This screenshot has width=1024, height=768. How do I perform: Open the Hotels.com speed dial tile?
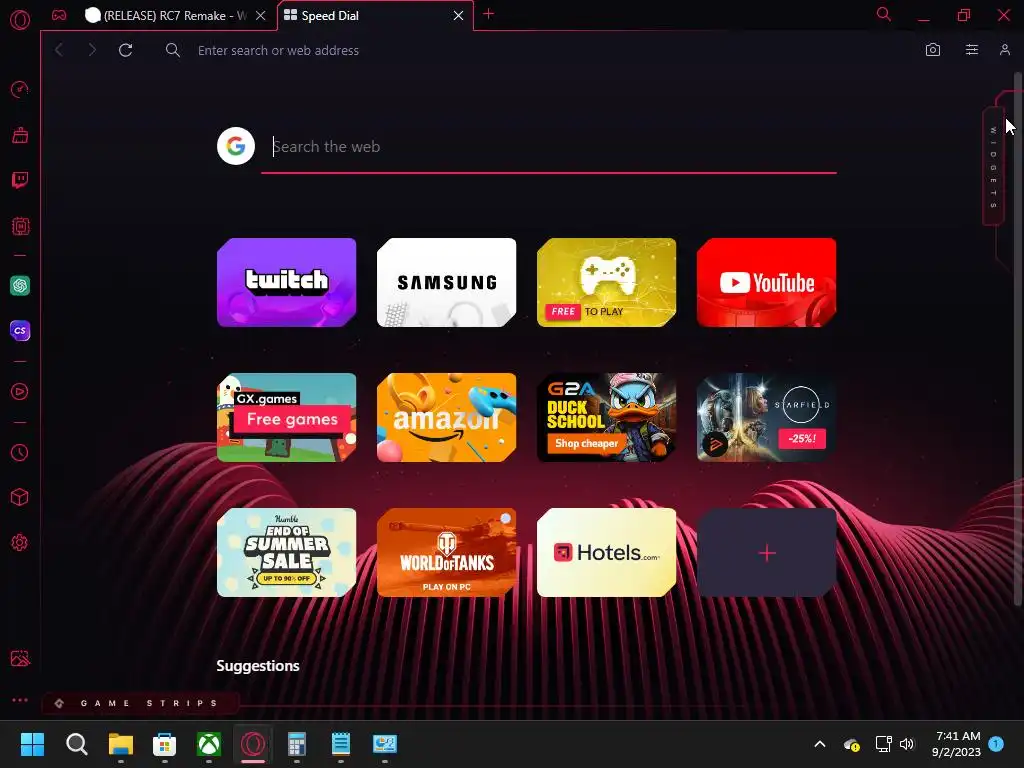pyautogui.click(x=607, y=552)
